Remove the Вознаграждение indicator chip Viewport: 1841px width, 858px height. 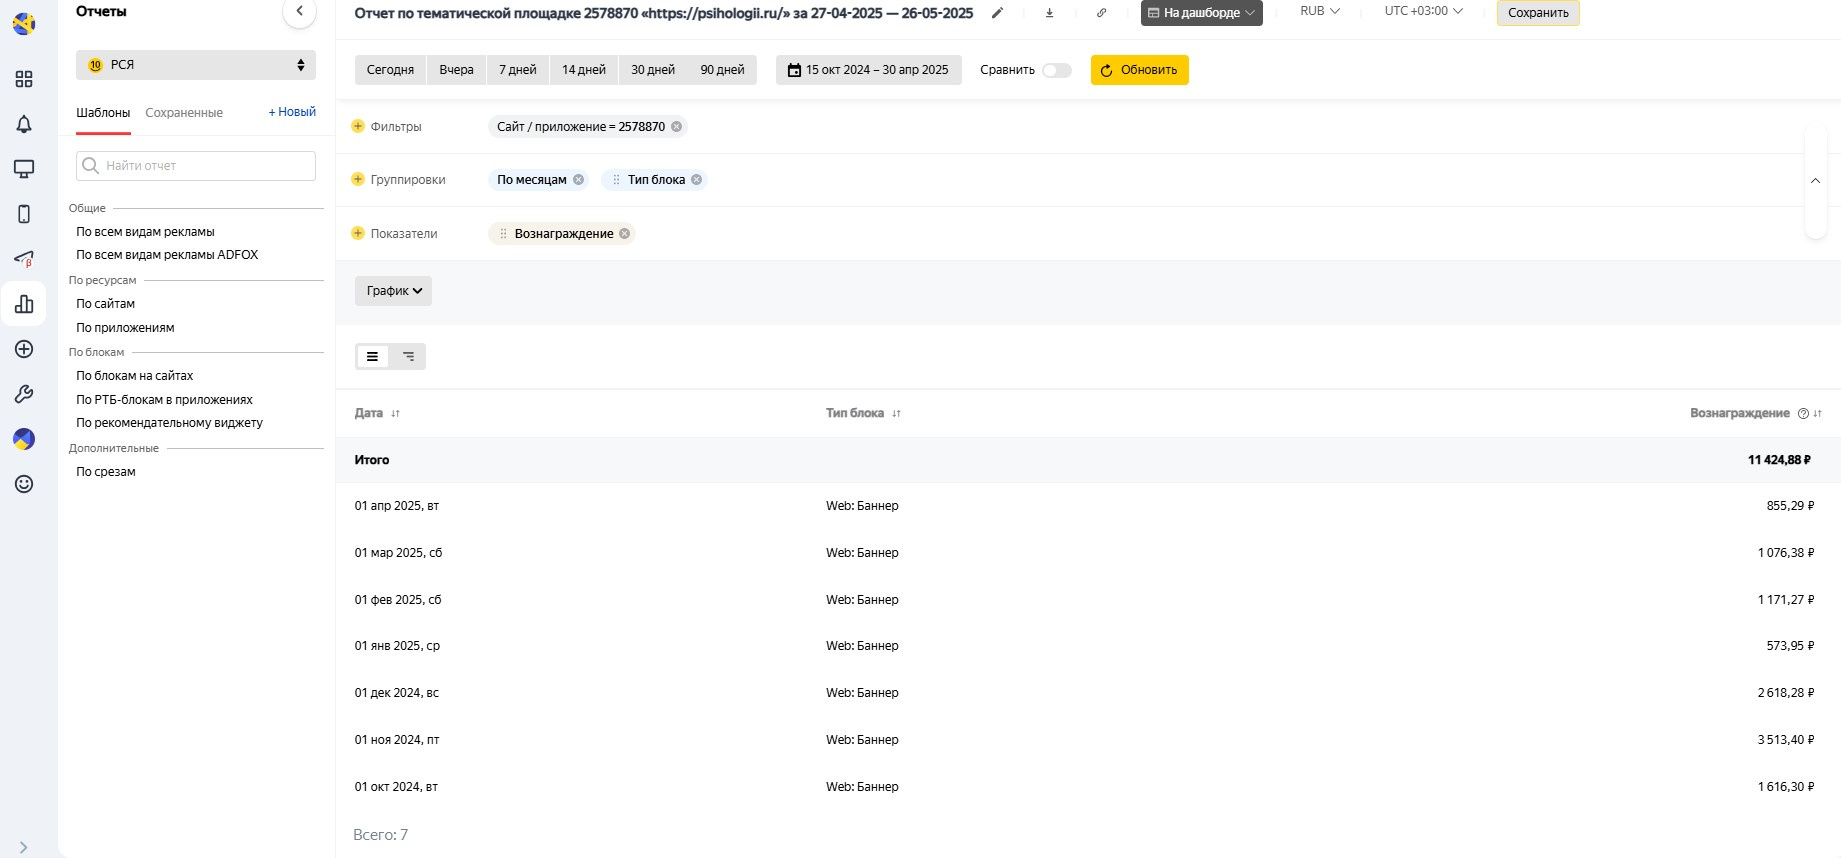[625, 233]
